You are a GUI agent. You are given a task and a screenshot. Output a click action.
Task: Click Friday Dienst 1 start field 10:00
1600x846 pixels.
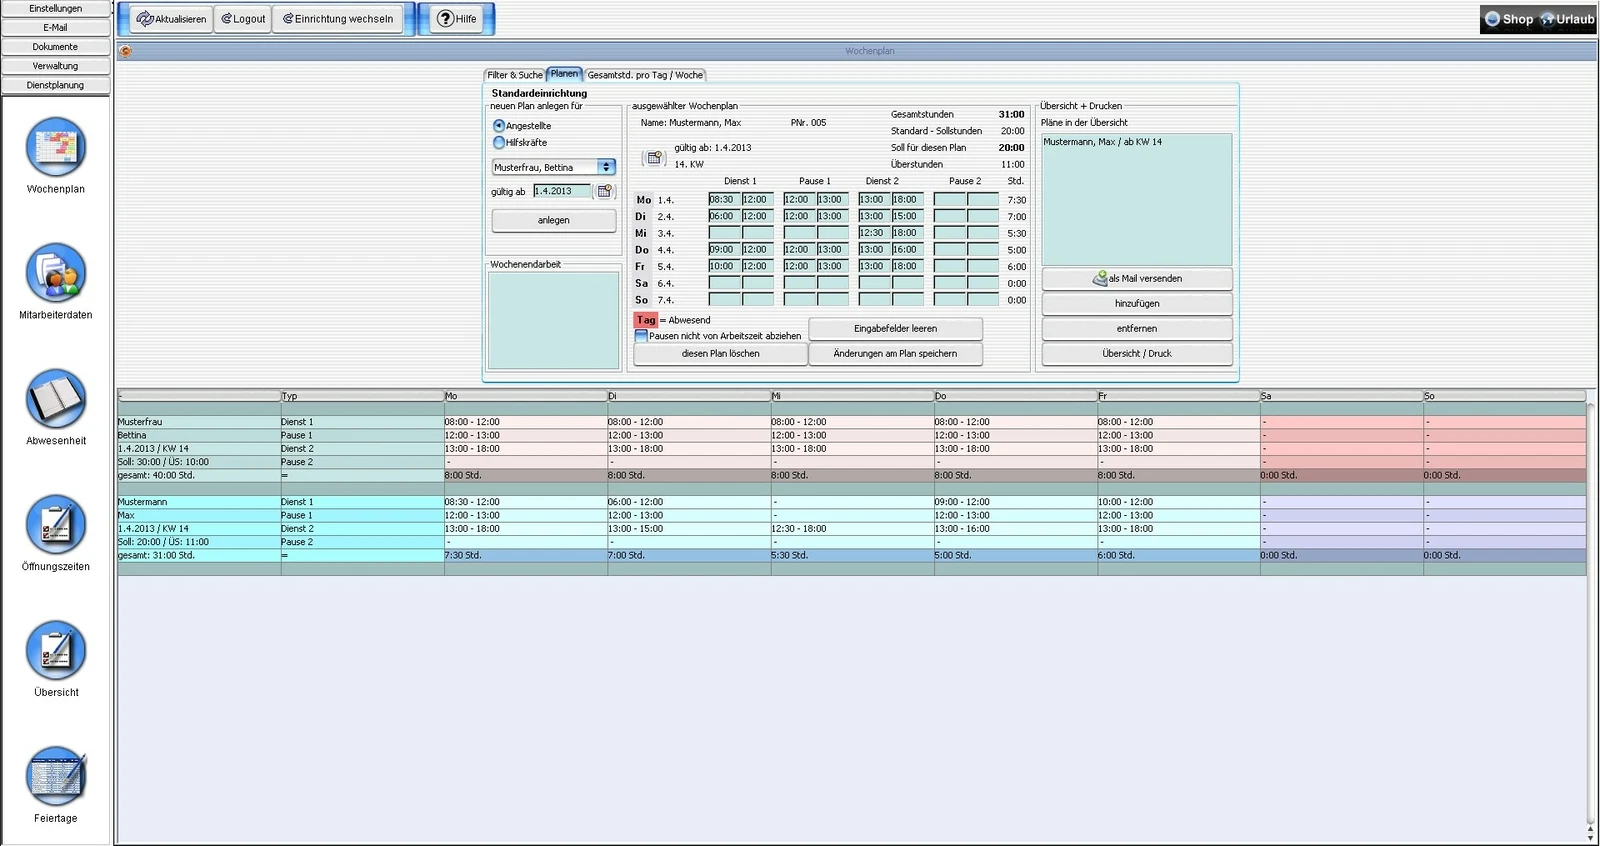(x=724, y=266)
